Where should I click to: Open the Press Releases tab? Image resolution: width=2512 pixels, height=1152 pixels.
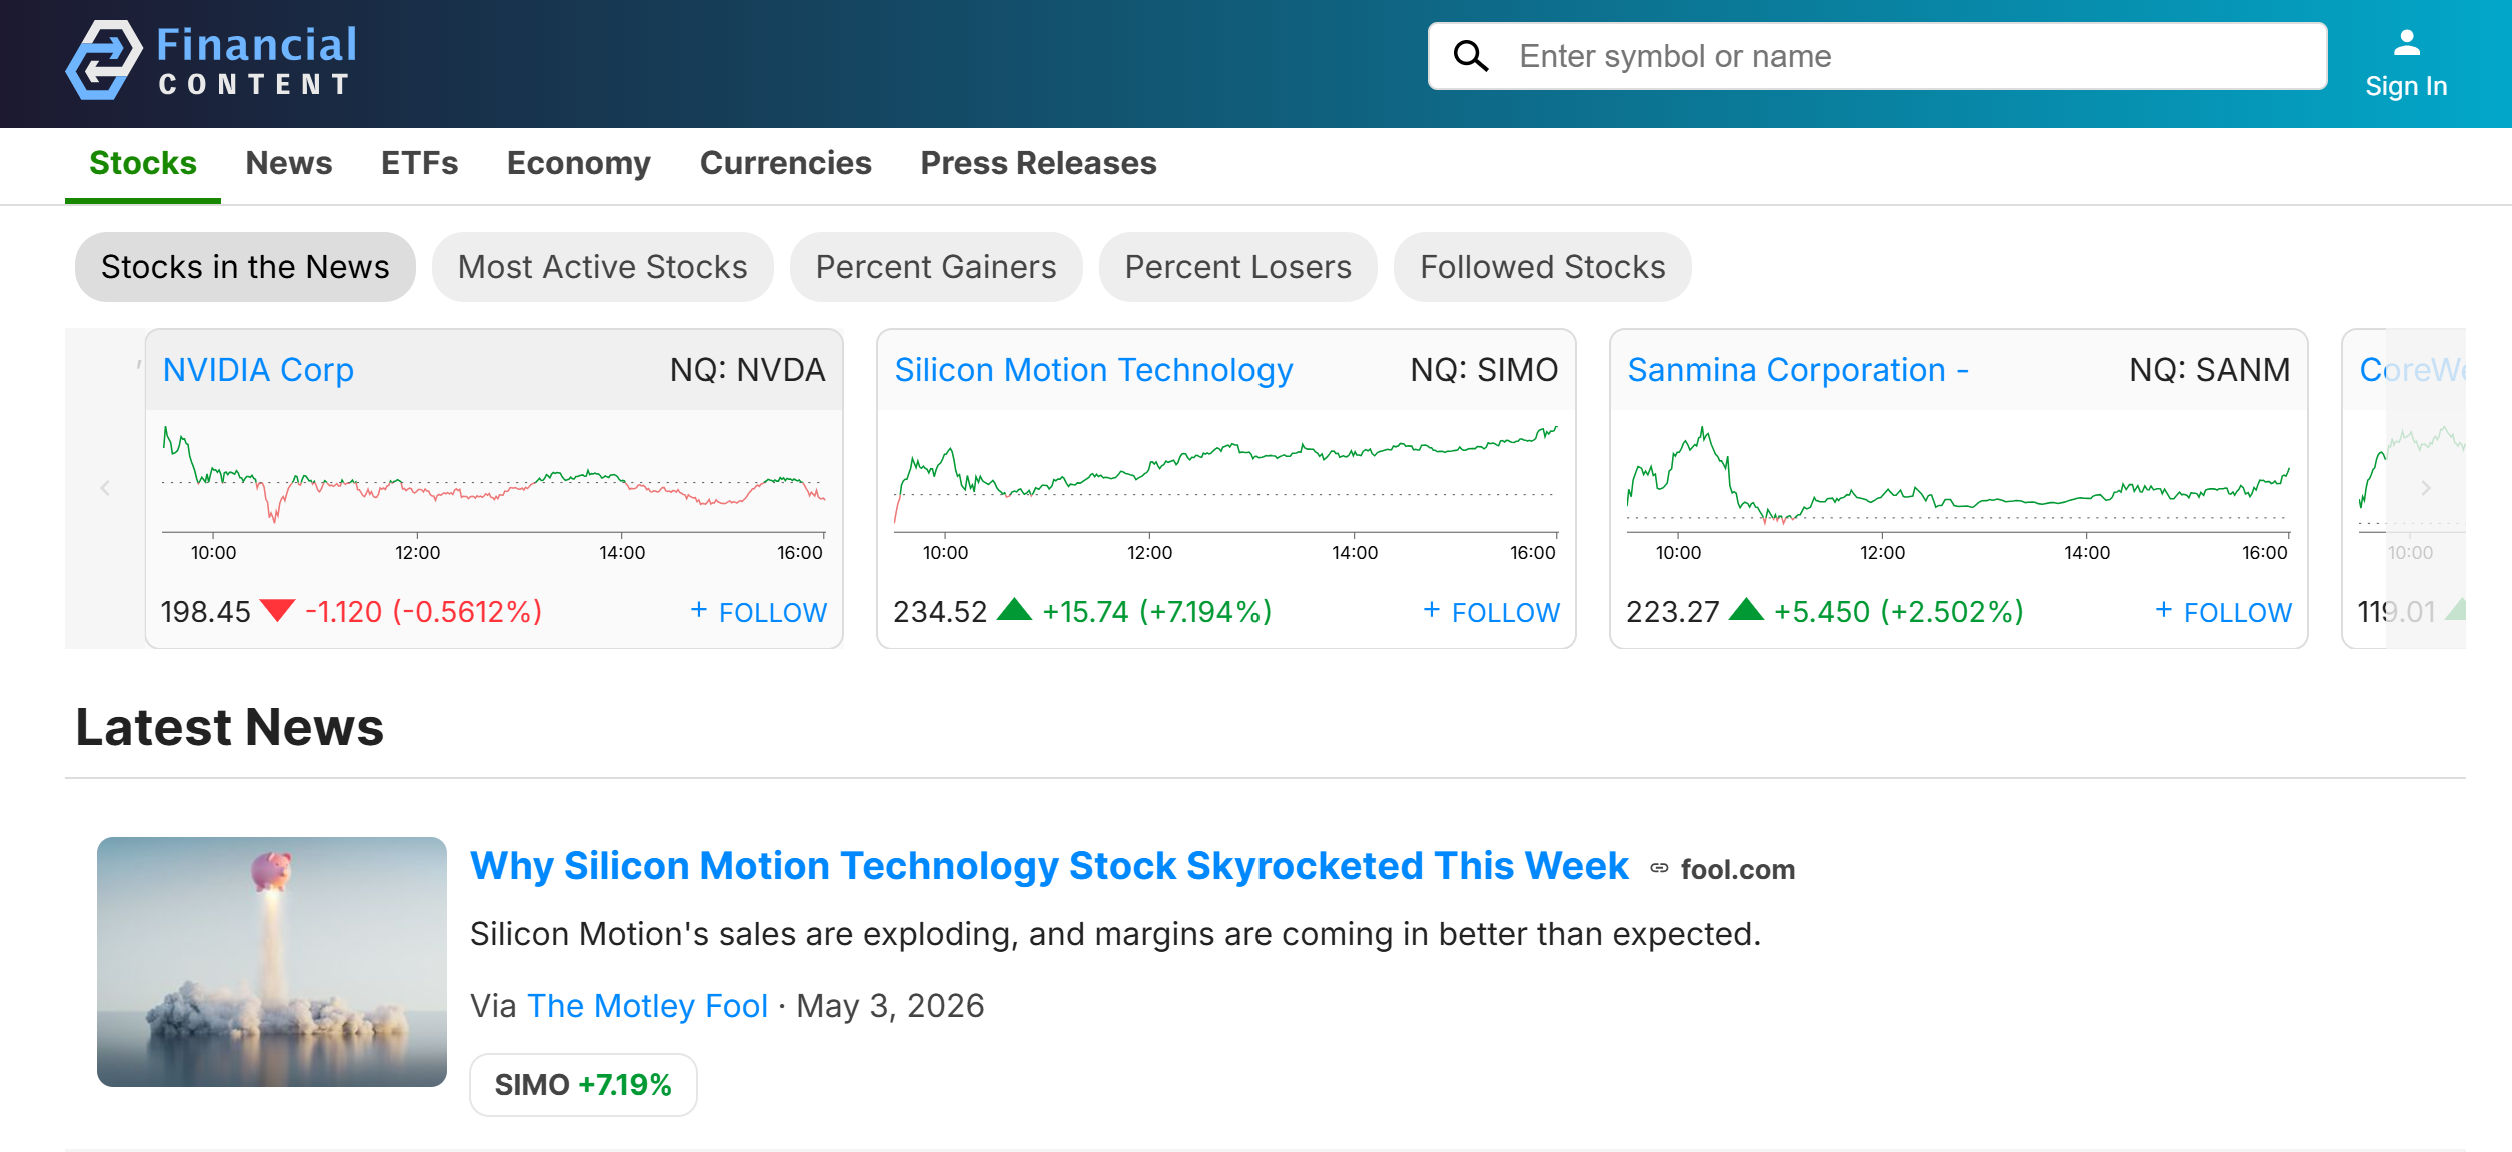(x=1038, y=163)
